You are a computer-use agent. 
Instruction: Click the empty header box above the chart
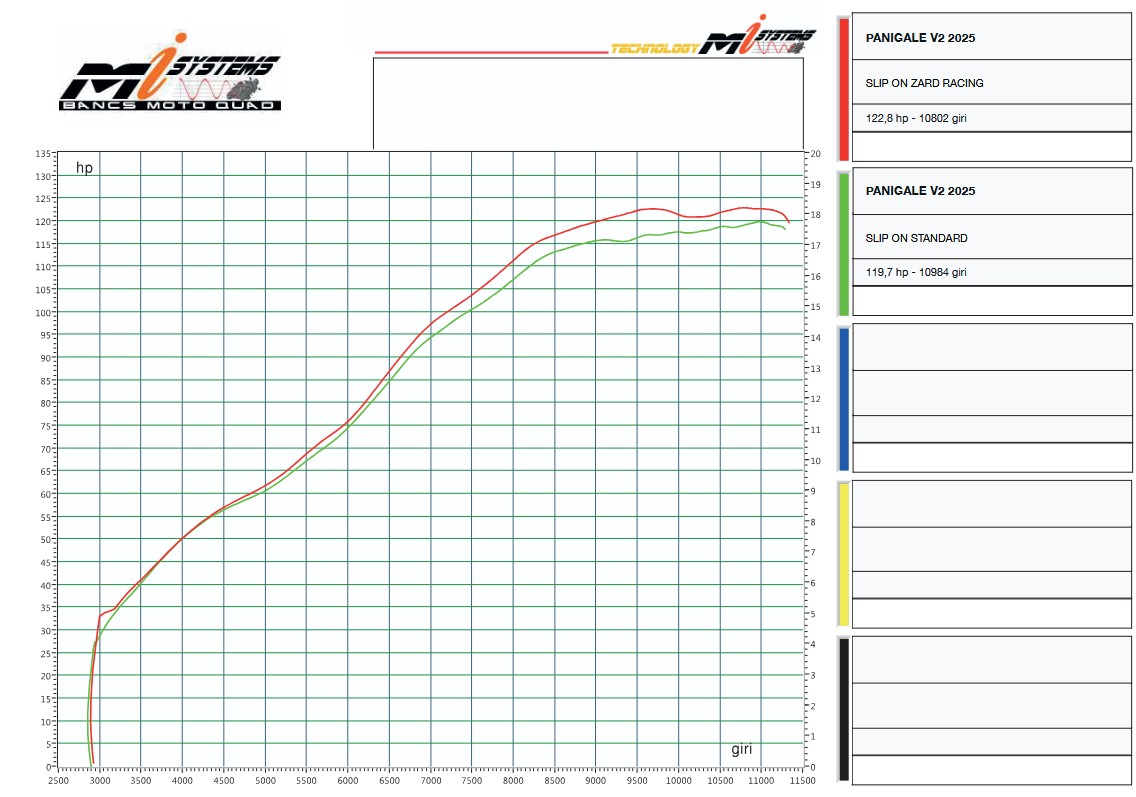pos(588,103)
